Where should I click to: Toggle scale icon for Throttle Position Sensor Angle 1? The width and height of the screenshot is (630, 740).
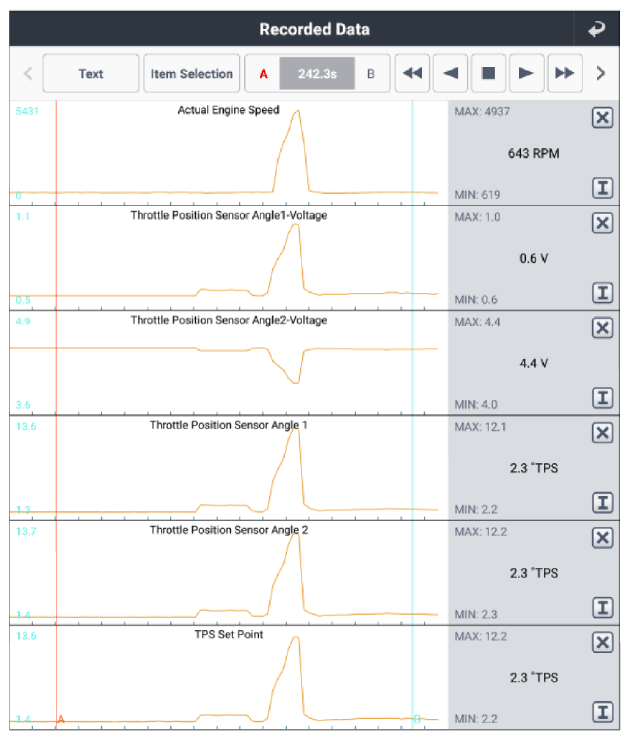(602, 502)
